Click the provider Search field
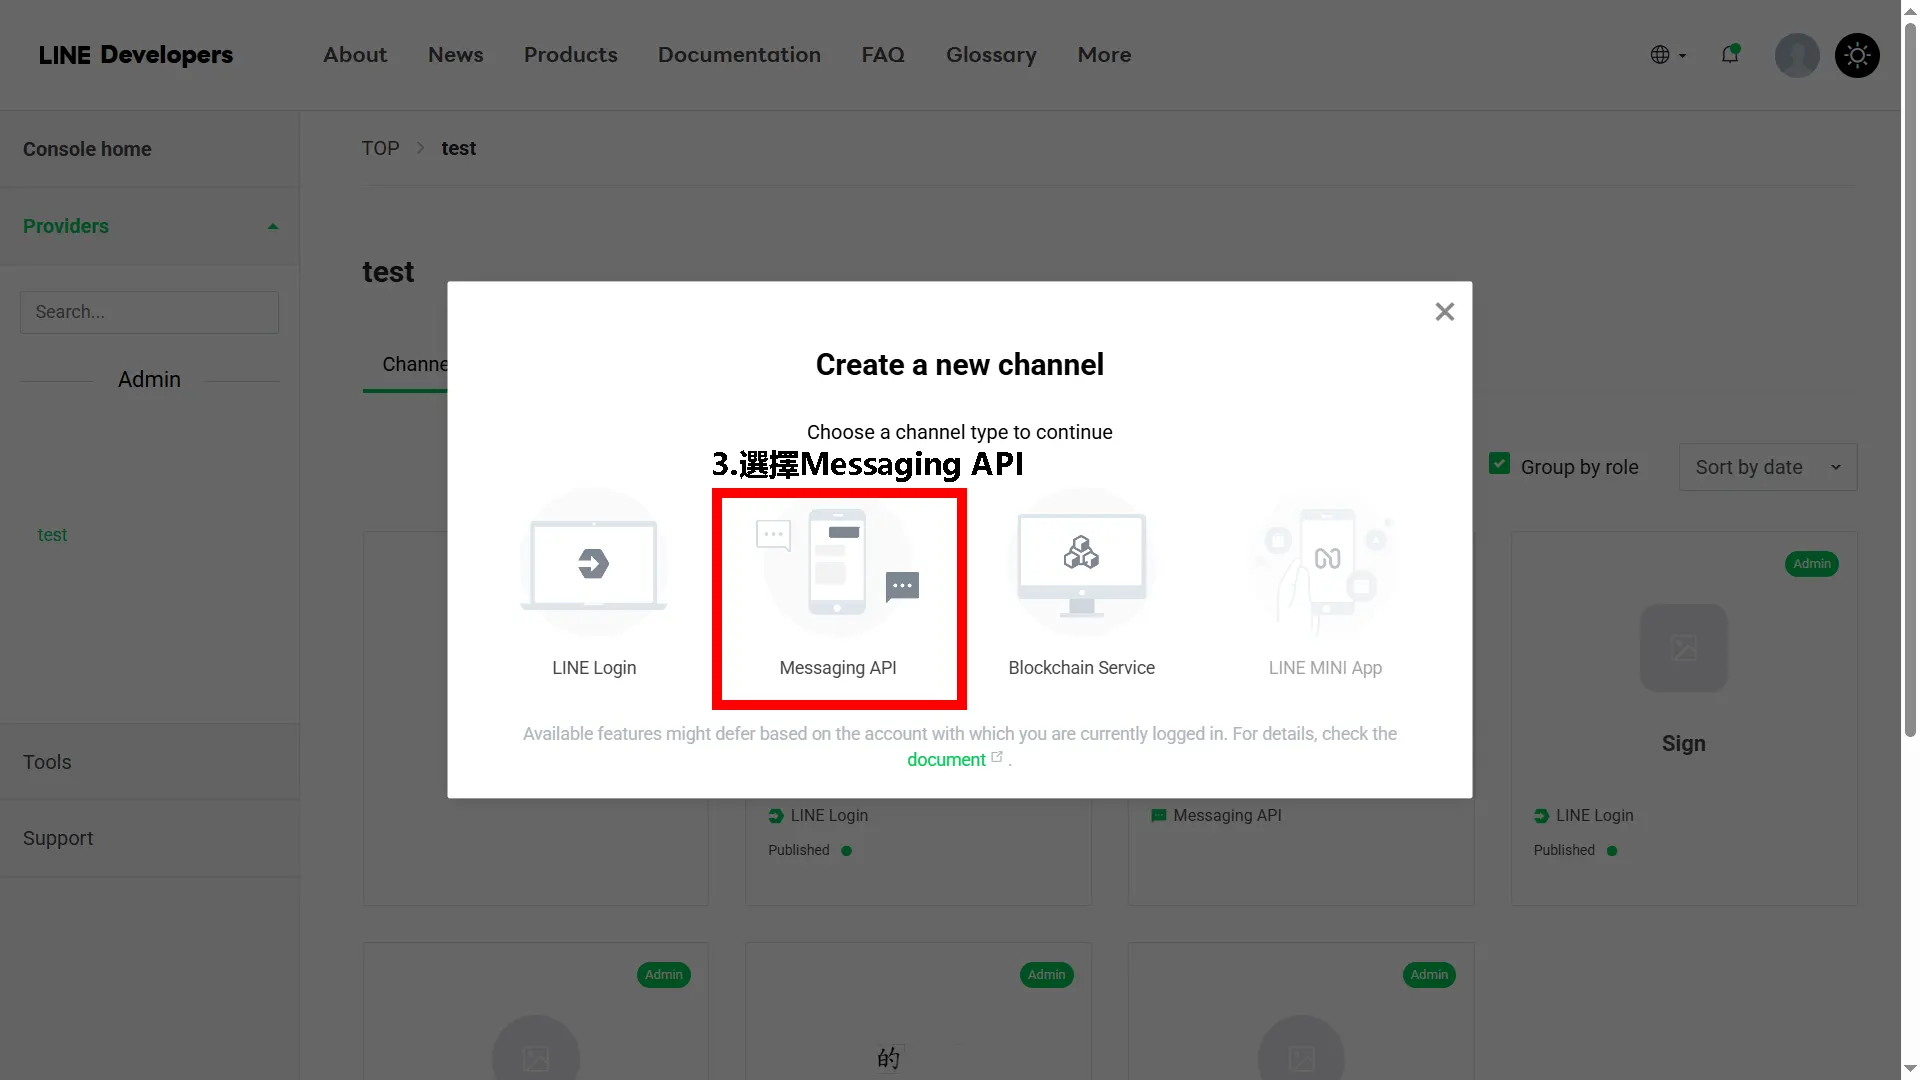Screen dimensions: 1920x1080 pyautogui.click(x=148, y=312)
